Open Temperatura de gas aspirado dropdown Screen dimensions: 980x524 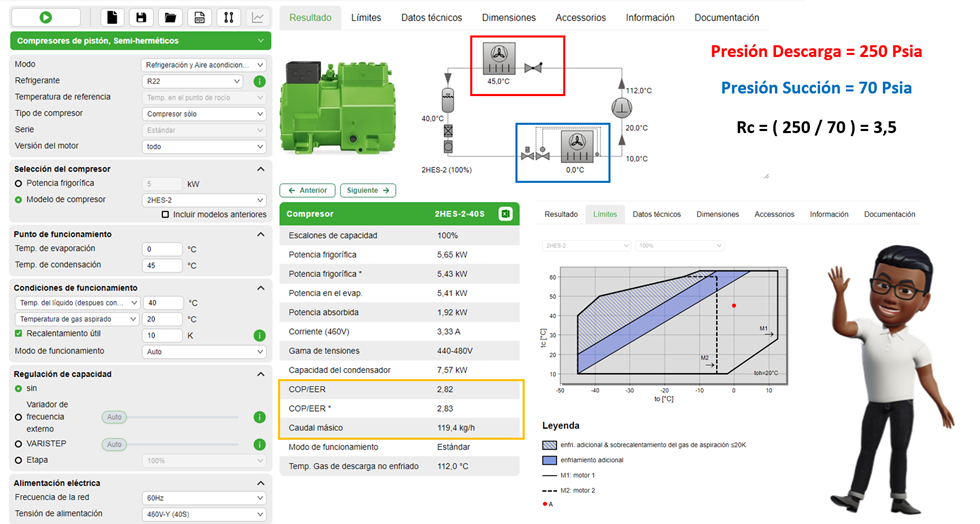(x=76, y=319)
